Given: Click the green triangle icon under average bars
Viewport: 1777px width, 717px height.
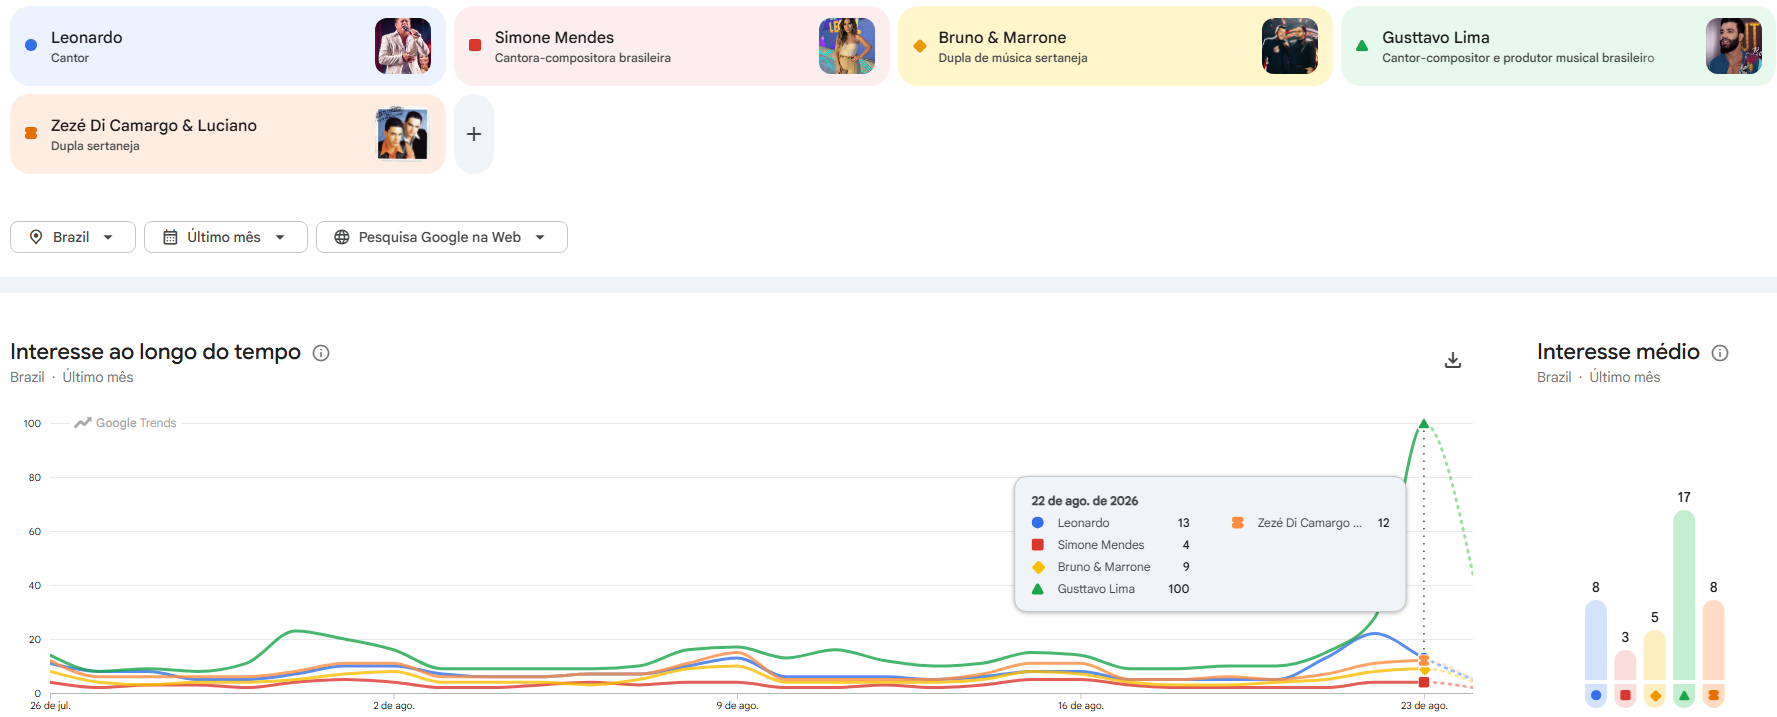Looking at the screenshot, I should [x=1684, y=695].
